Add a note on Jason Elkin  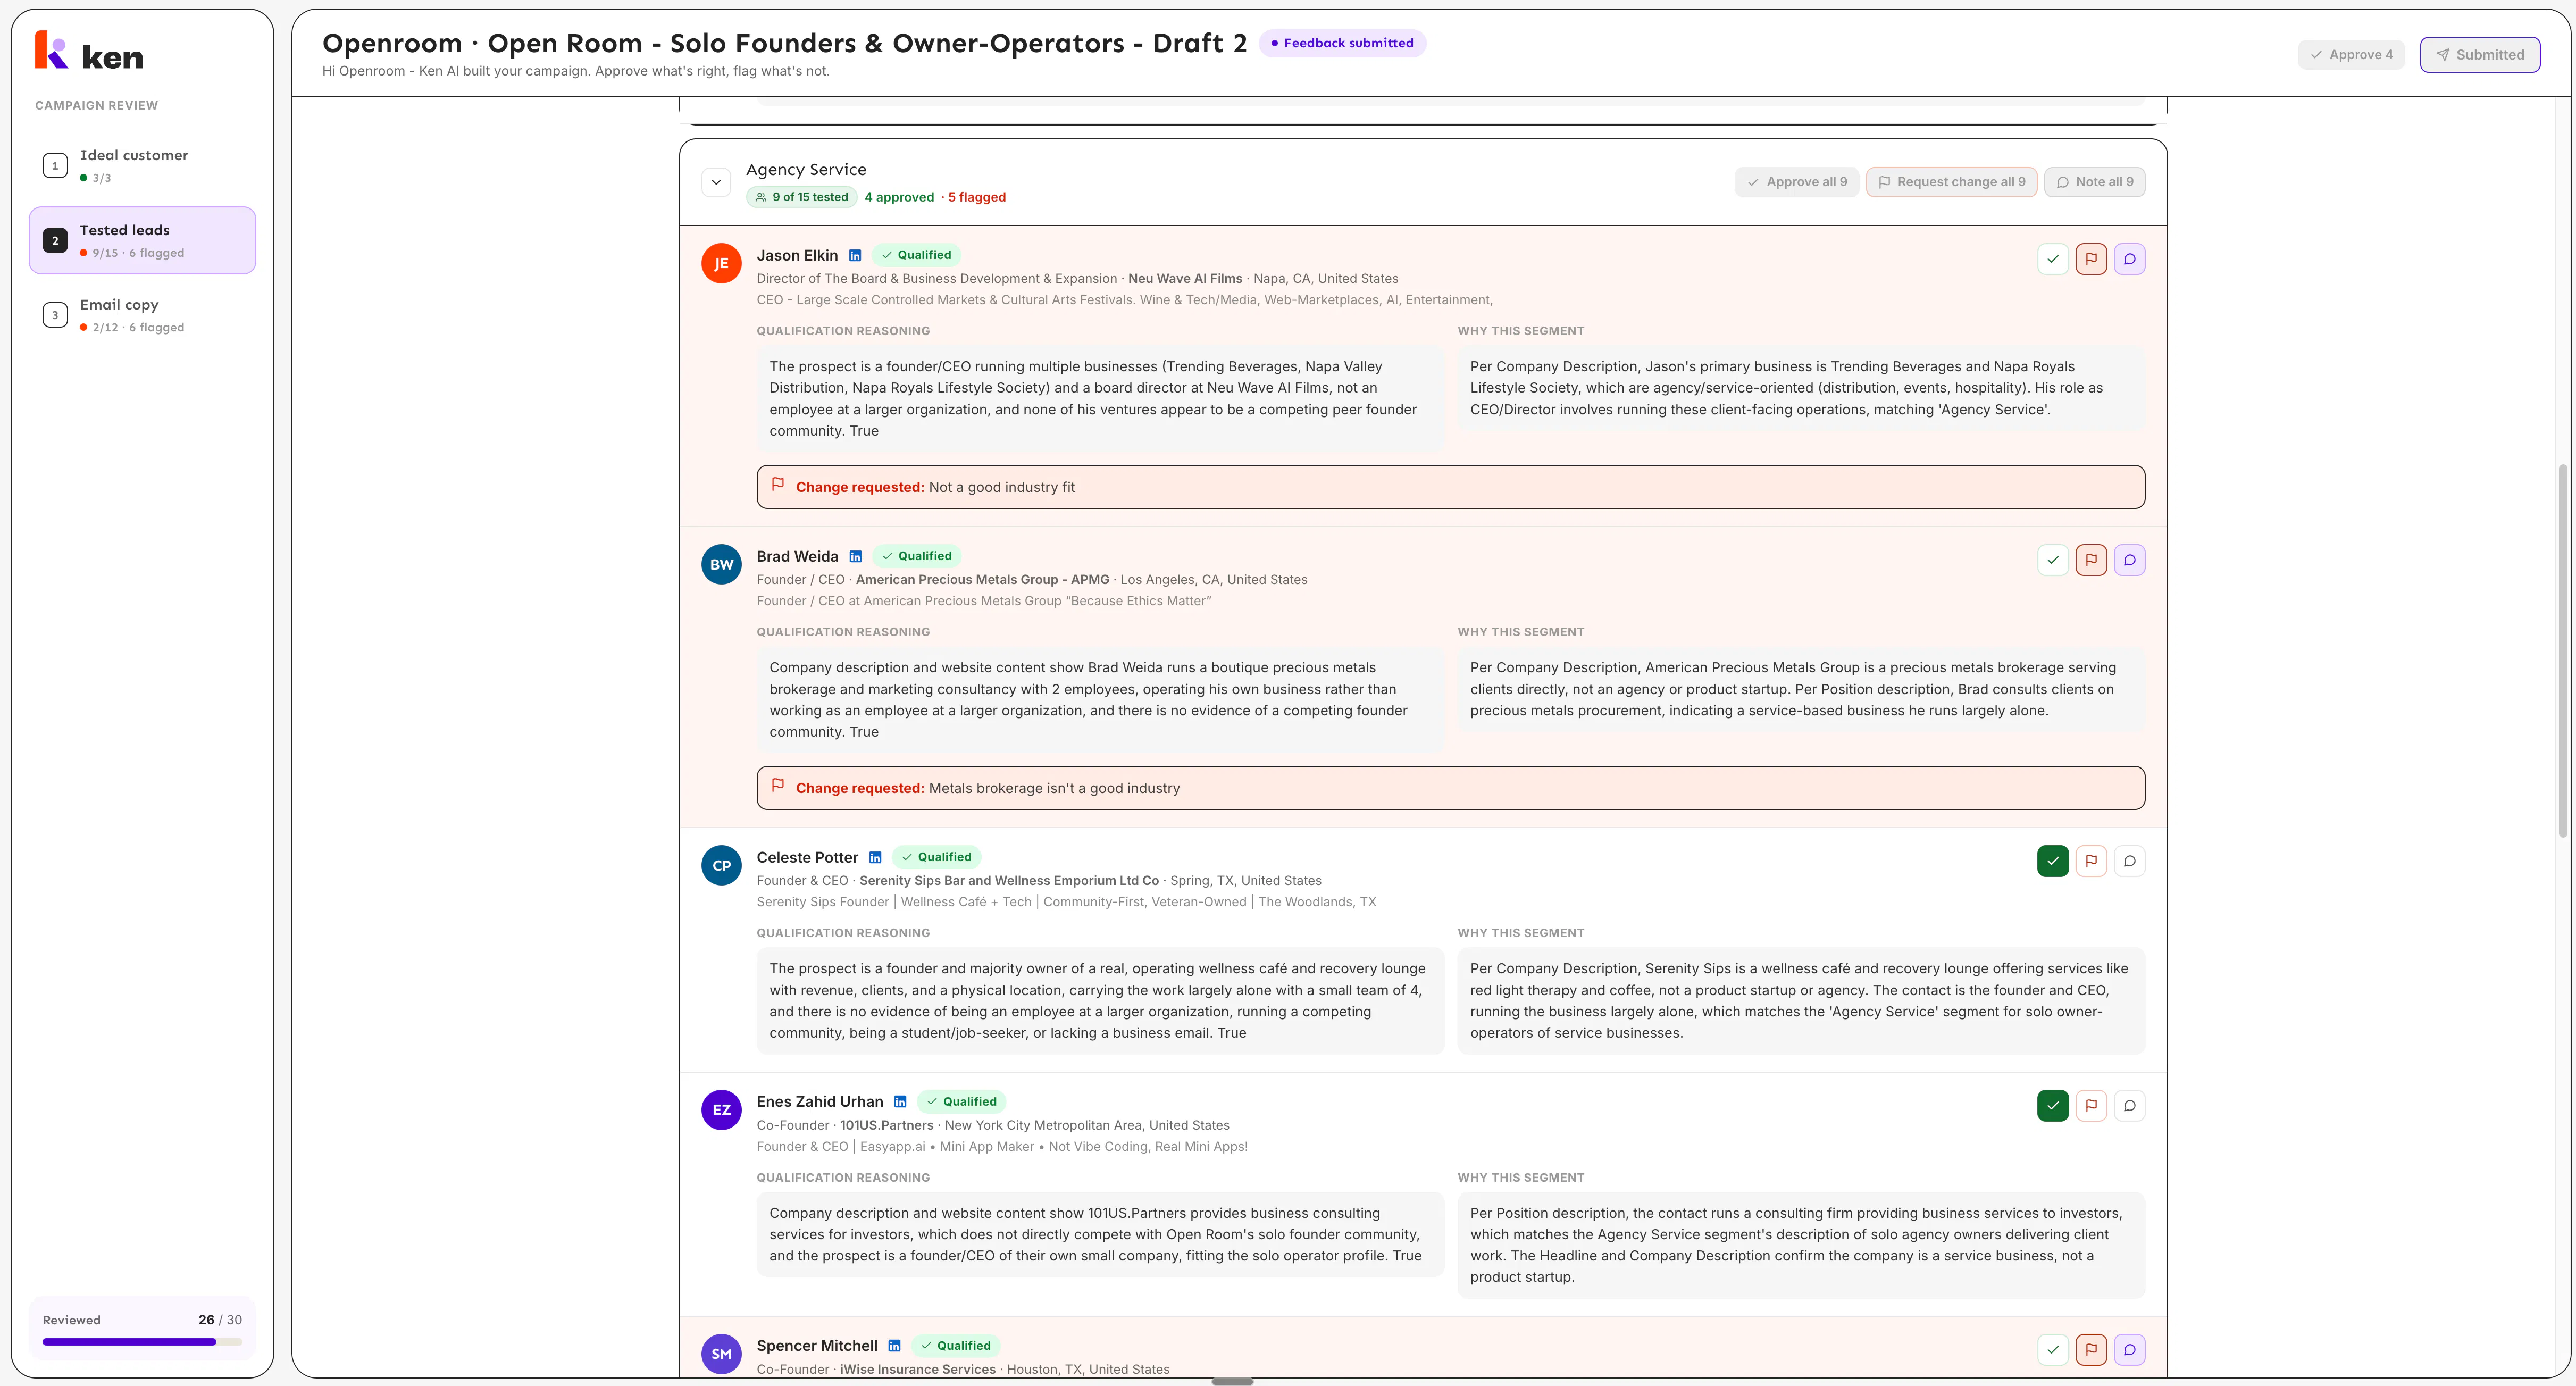pyautogui.click(x=2129, y=259)
